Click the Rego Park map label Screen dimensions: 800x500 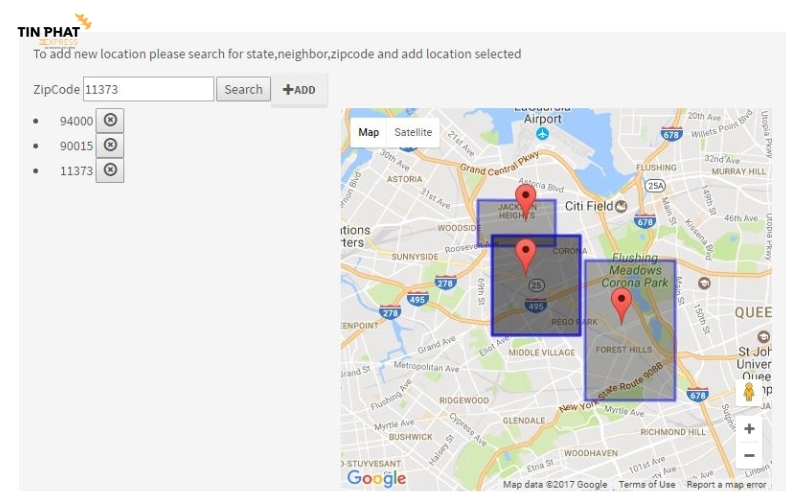click(x=574, y=322)
